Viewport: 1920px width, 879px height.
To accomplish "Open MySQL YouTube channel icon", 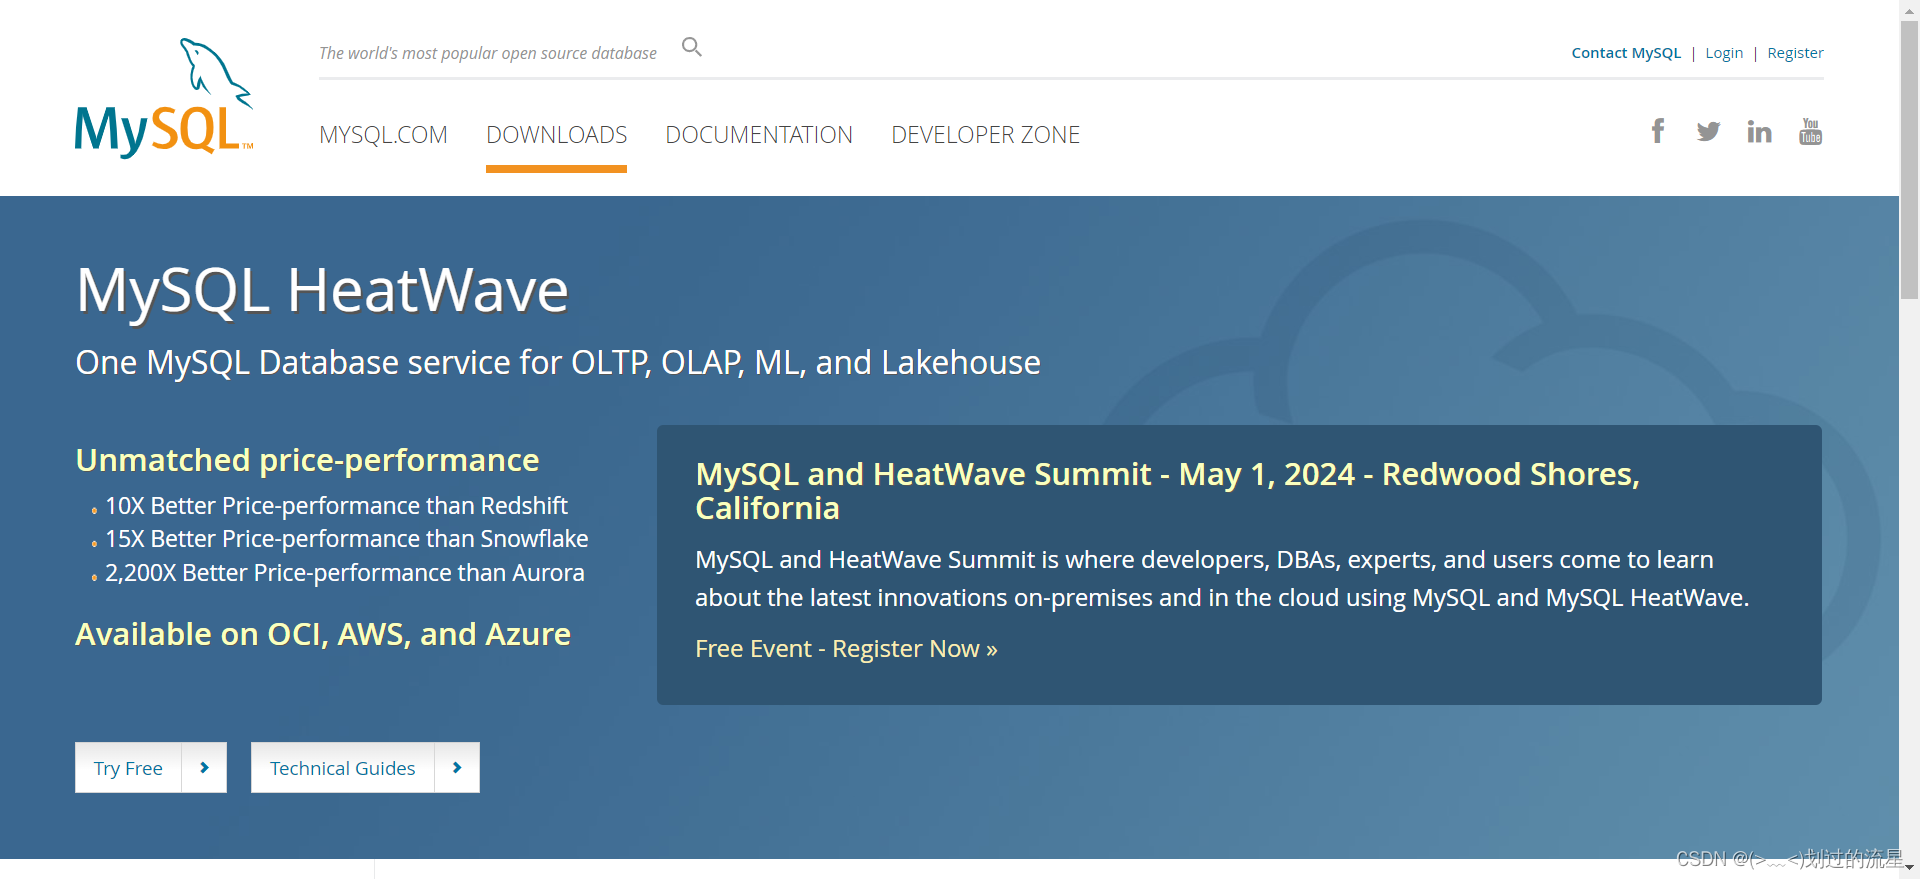I will (1811, 131).
